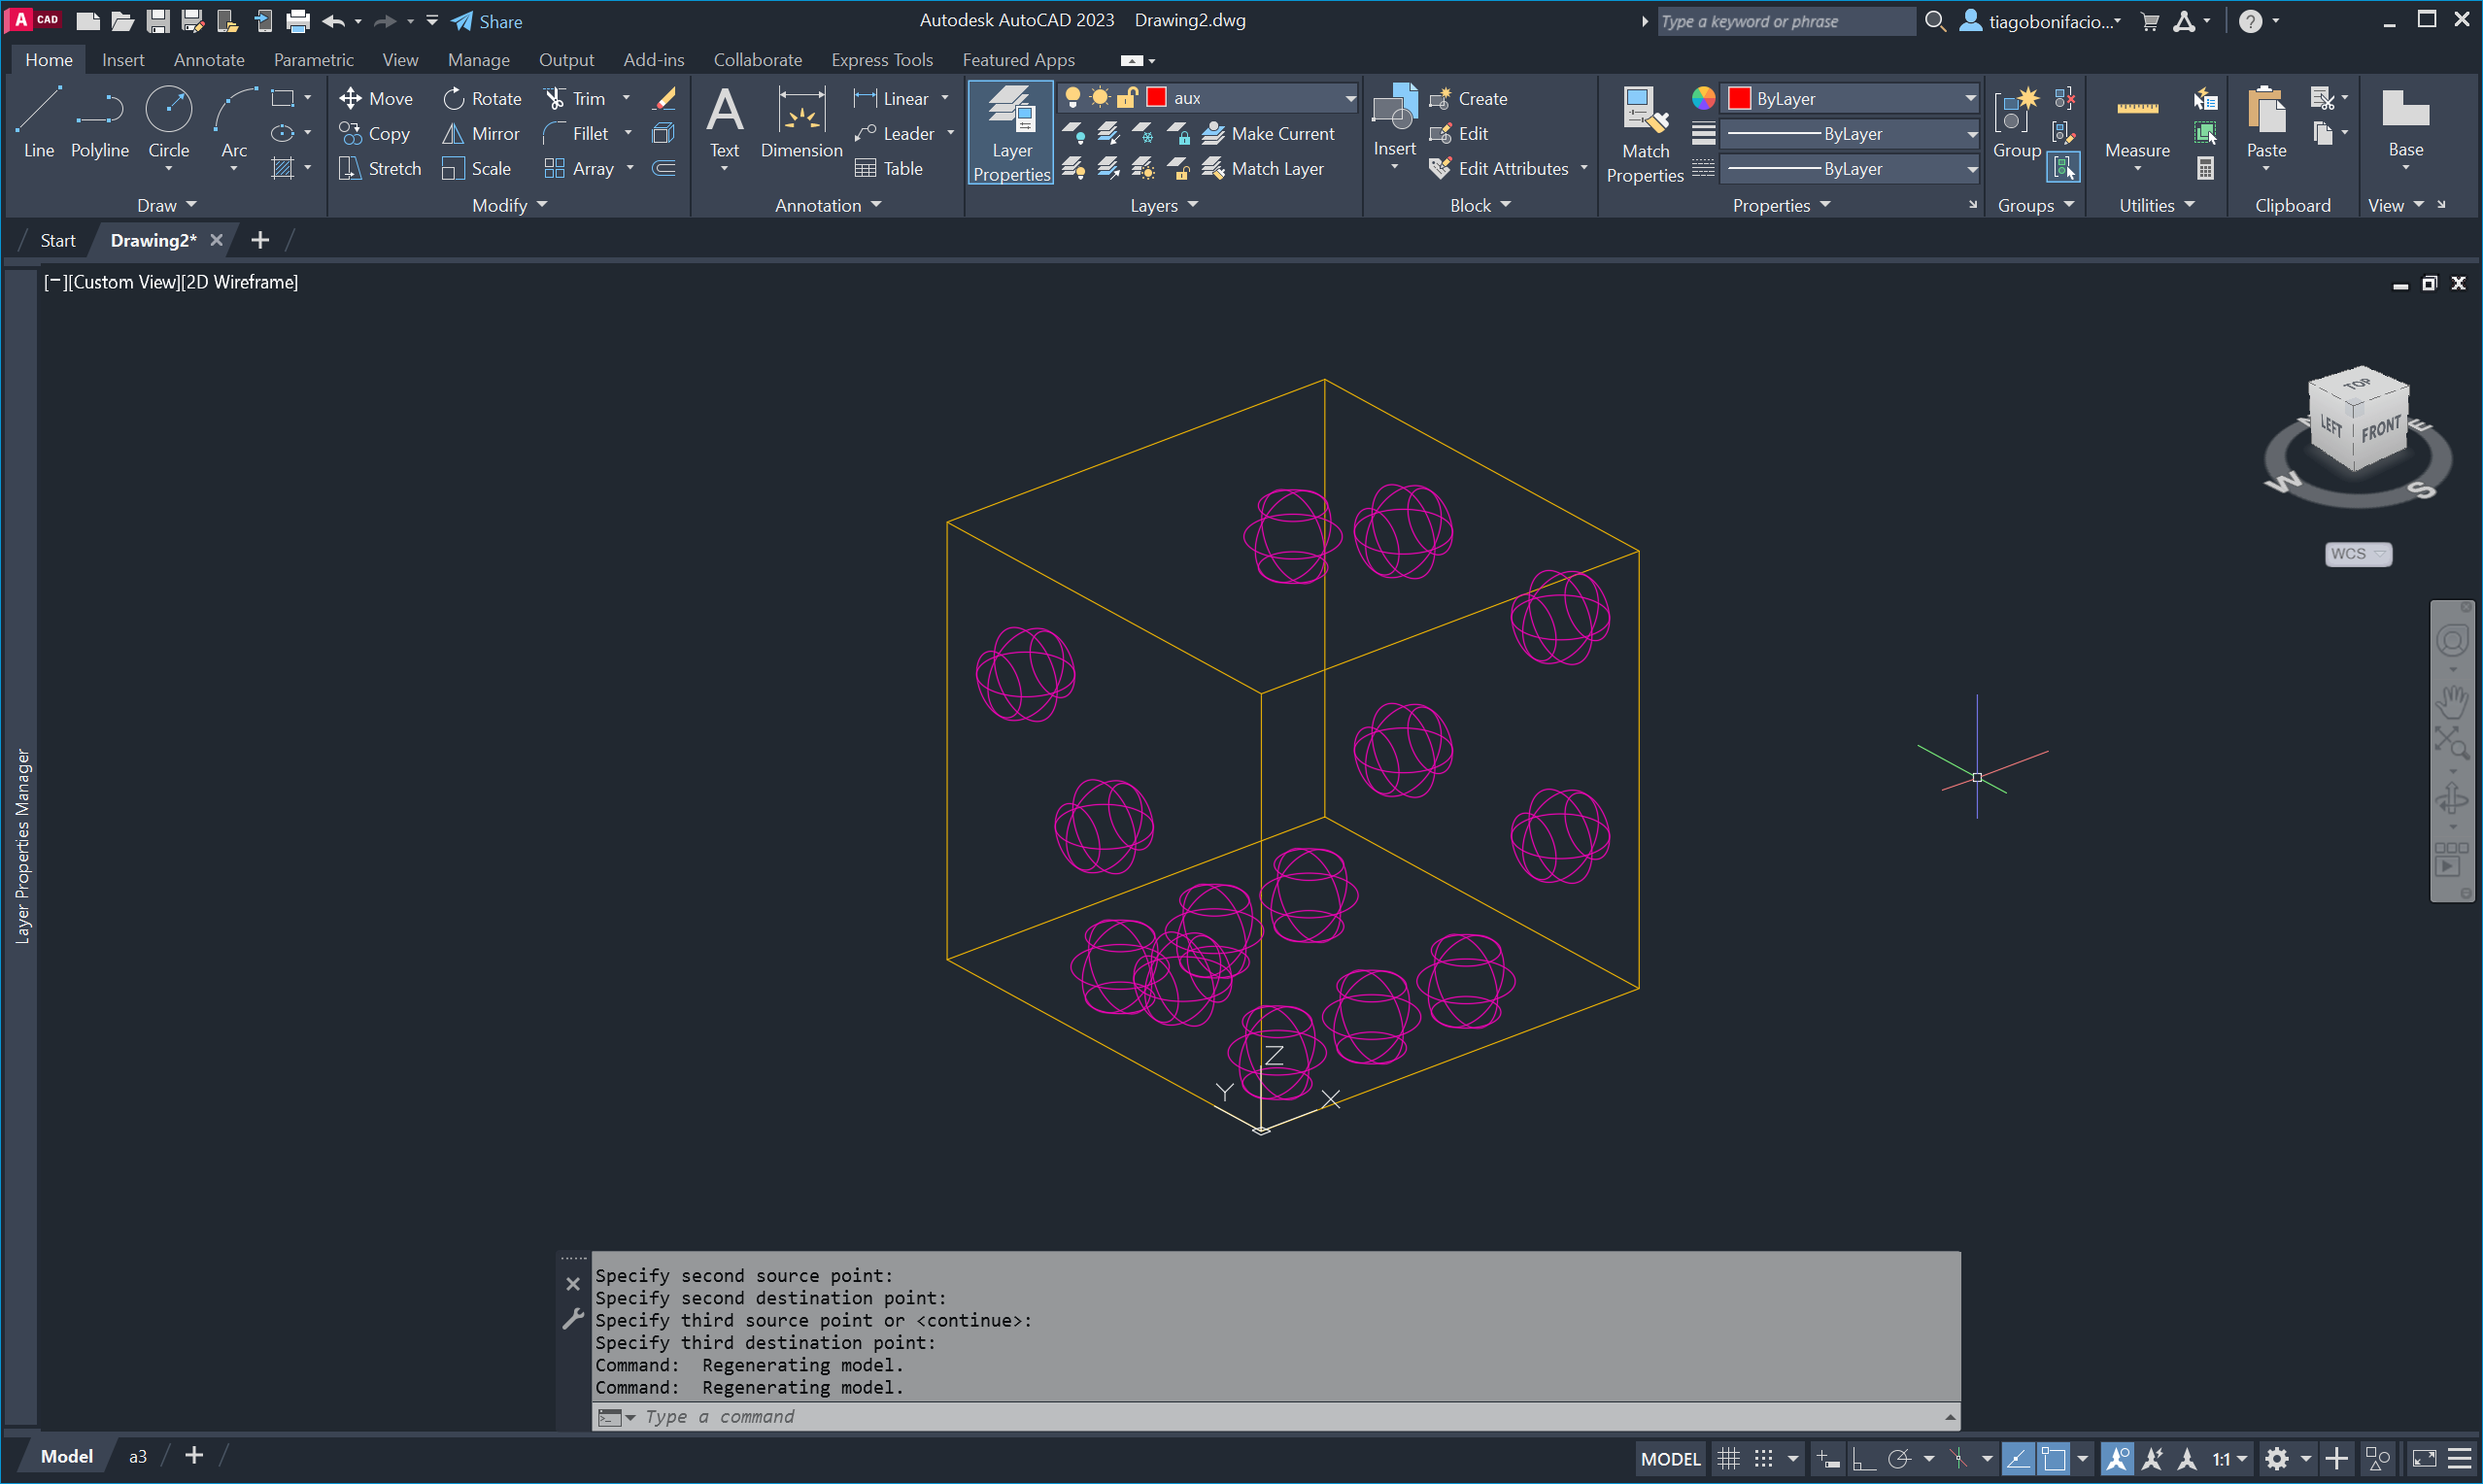Click the red aux layer color swatch
The image size is (2483, 1484).
click(x=1156, y=97)
